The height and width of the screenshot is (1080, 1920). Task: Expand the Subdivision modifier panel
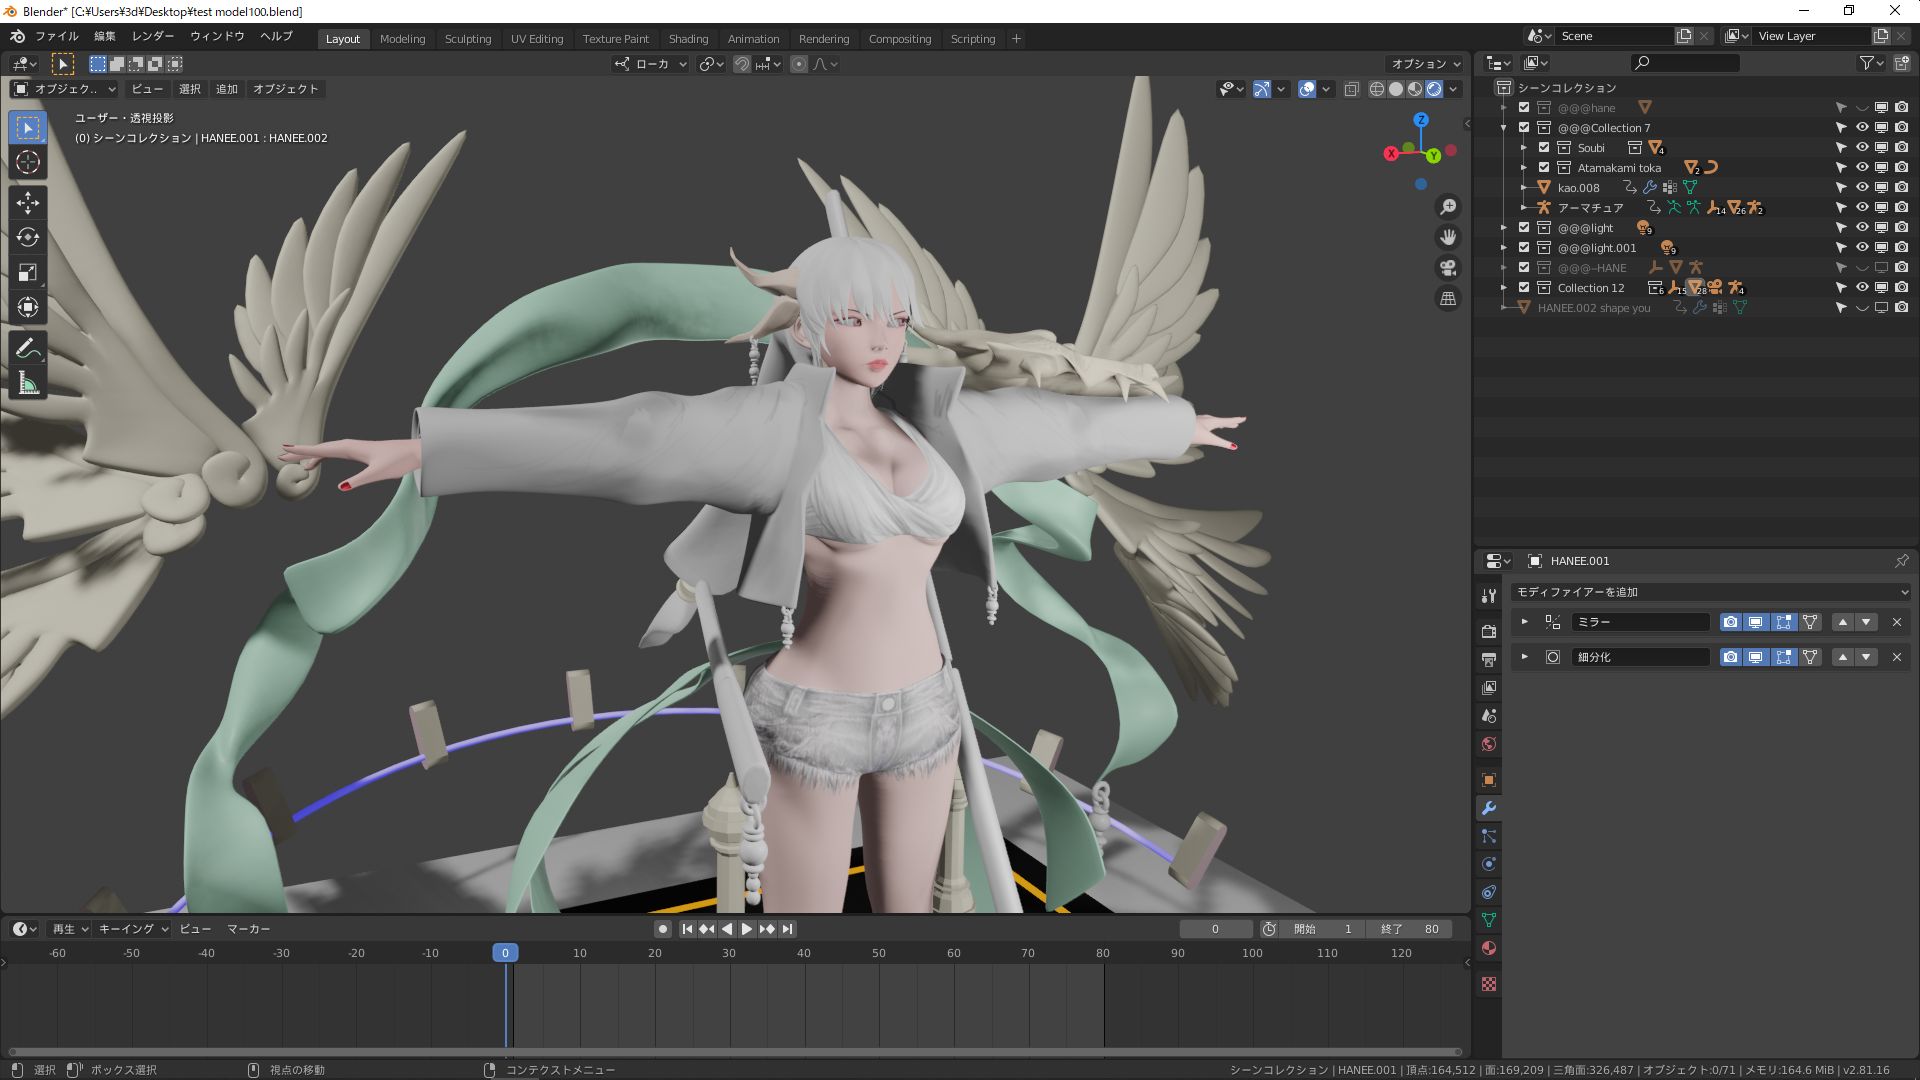(1524, 657)
